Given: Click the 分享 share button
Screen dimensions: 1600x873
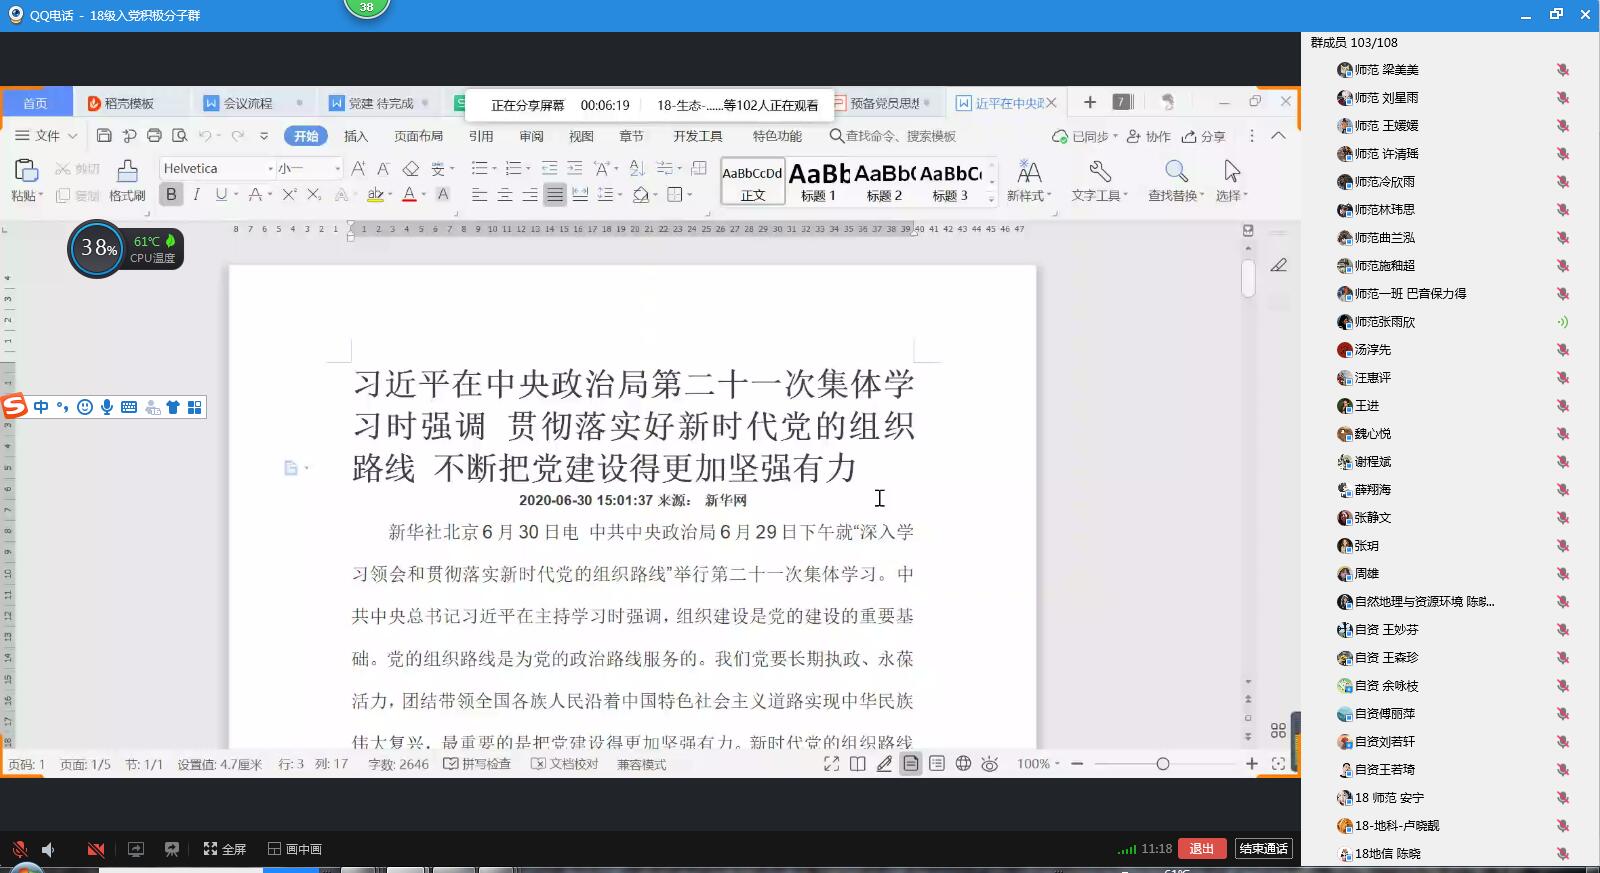Looking at the screenshot, I should pyautogui.click(x=1204, y=136).
